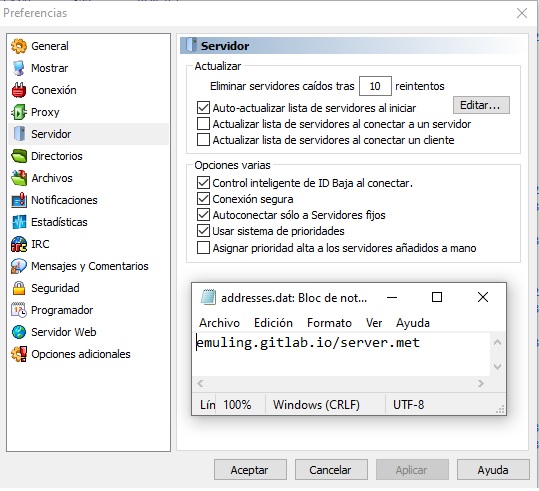The image size is (539, 491).
Task: Click the UTF-8 status bar entry
Action: coord(409,405)
